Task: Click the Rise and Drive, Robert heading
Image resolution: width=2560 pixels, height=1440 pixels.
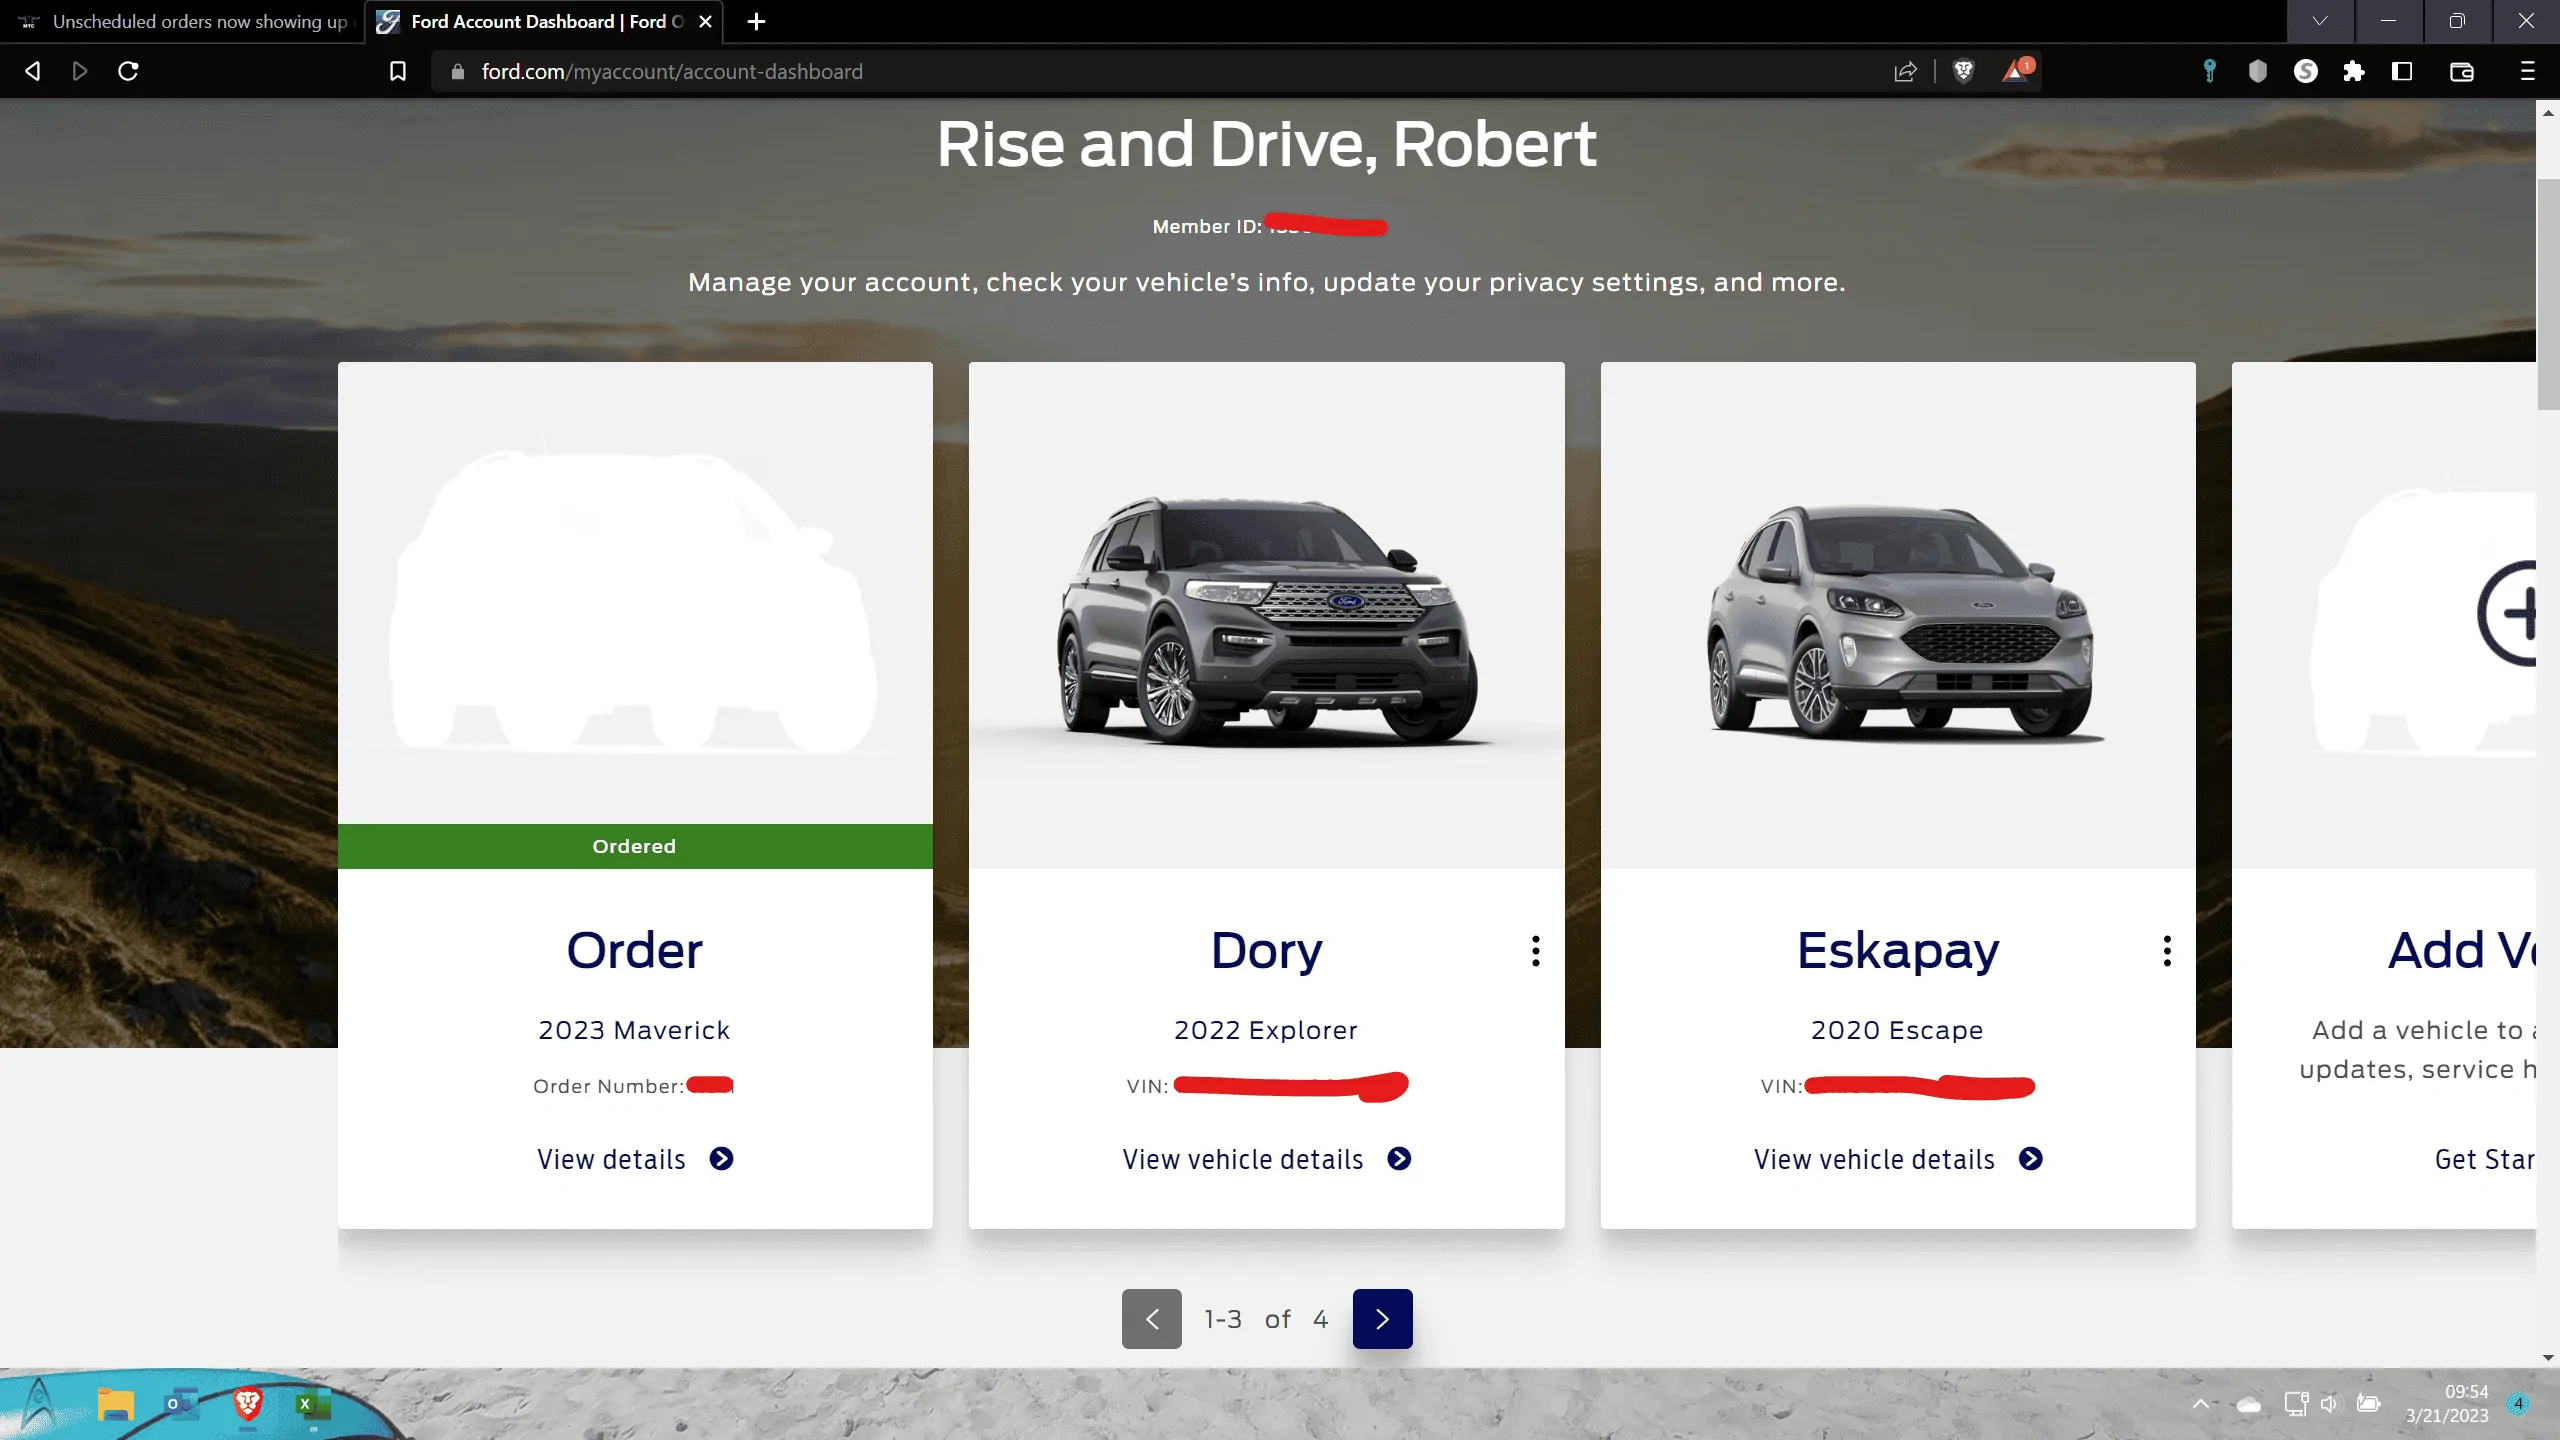Action: click(1266, 144)
